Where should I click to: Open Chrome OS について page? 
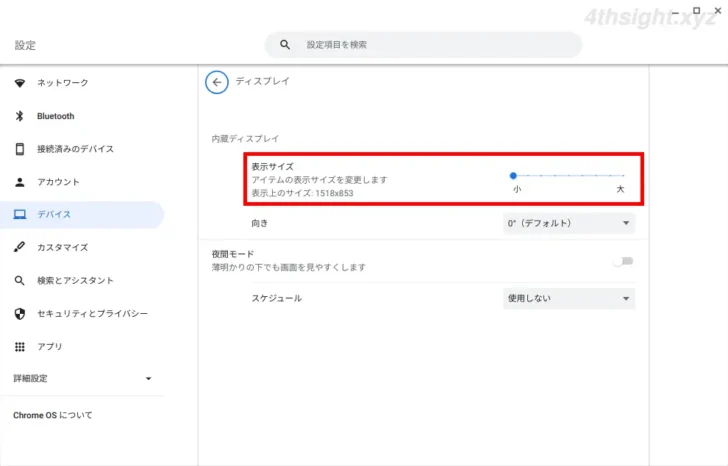pos(52,415)
